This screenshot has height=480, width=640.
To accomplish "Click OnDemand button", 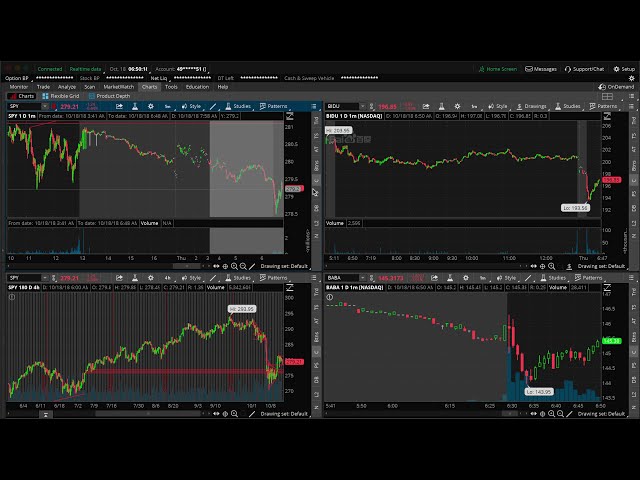I will tap(616, 87).
